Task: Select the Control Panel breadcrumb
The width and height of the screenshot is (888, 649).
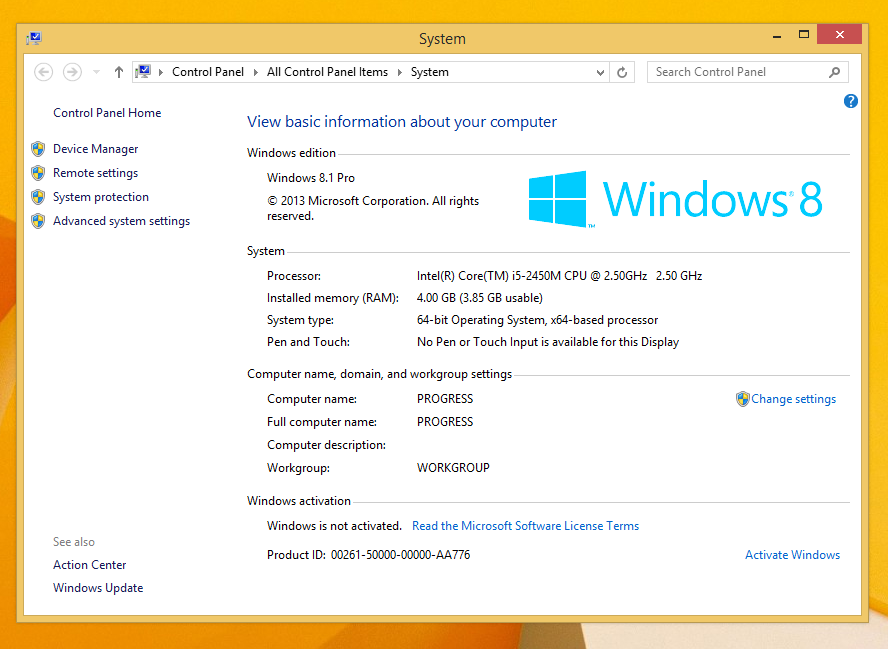Action: [x=207, y=72]
